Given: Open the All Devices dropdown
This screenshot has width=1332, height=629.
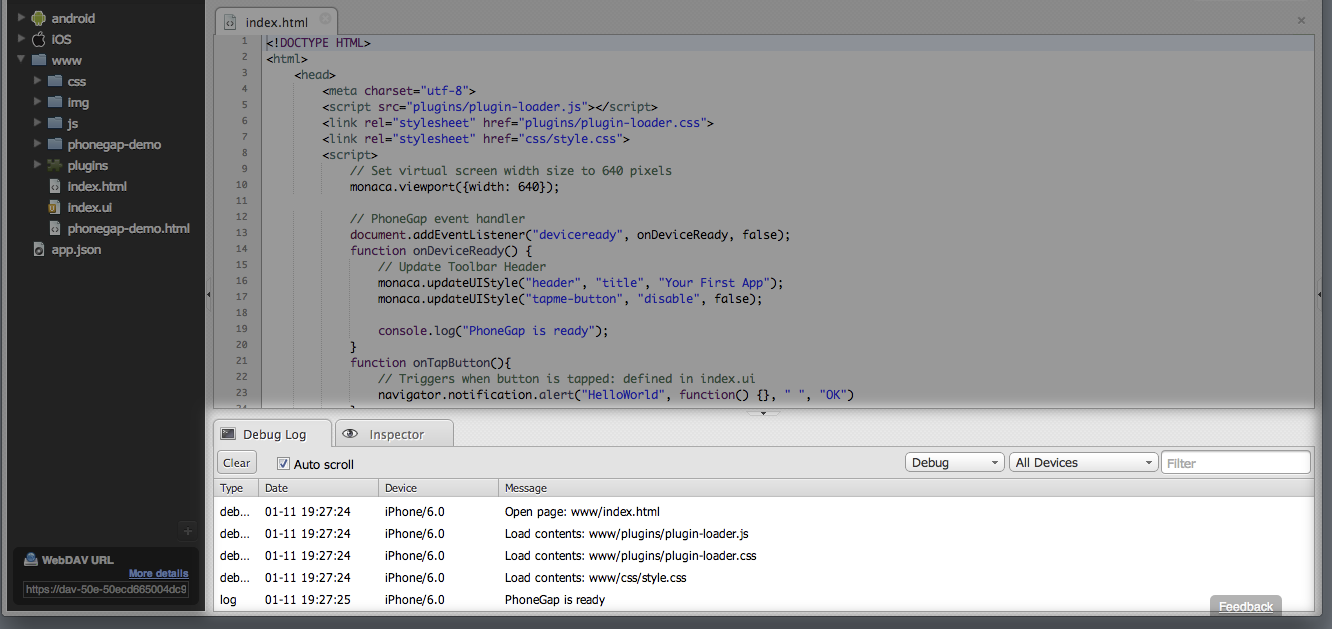Looking at the screenshot, I should [x=1083, y=463].
